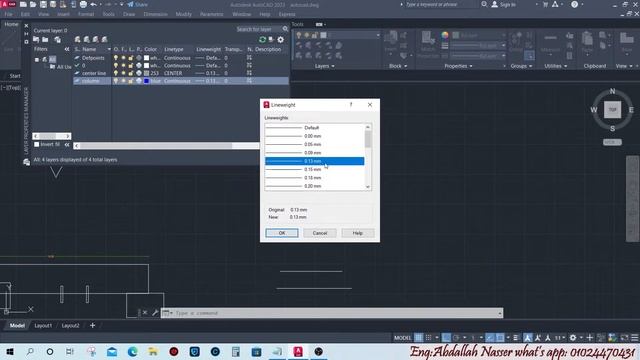
Task: Click Sign In in the title bar
Action: coord(503,4)
